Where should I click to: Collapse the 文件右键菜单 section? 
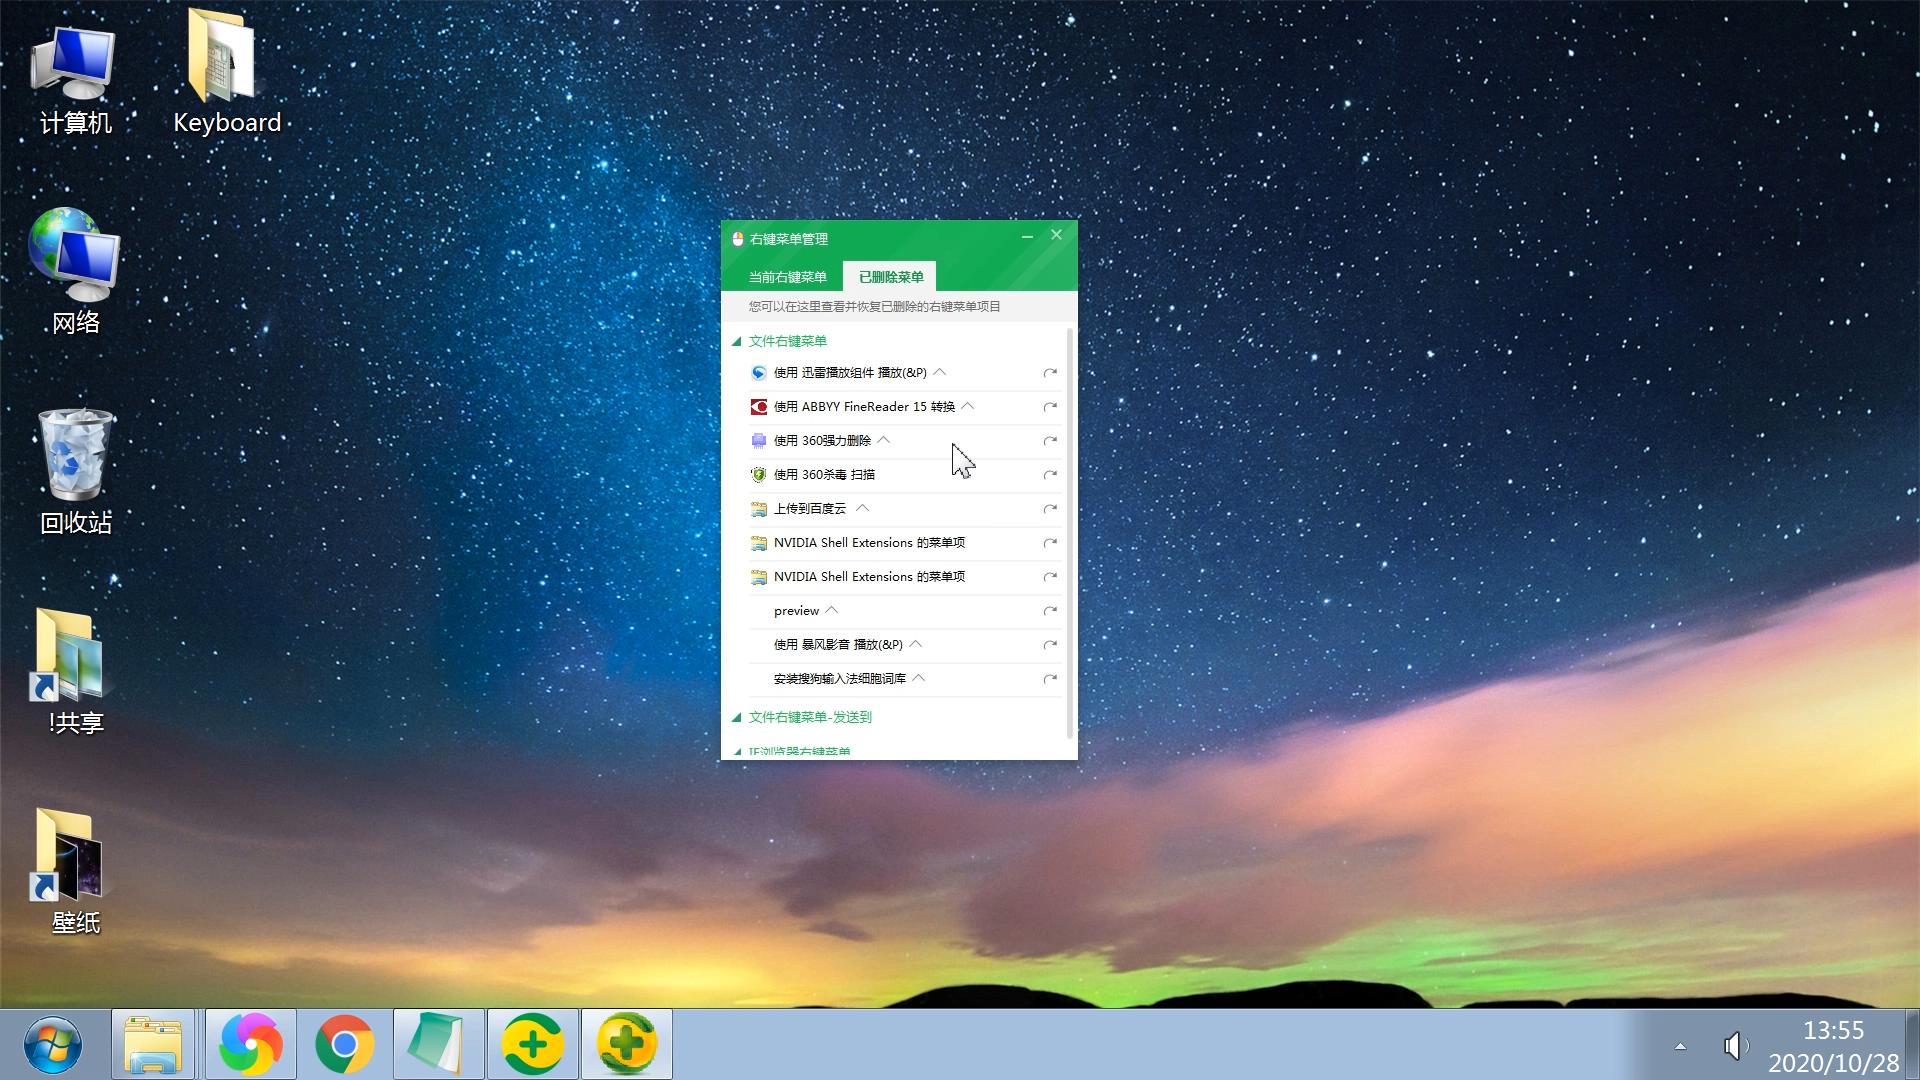coord(737,341)
